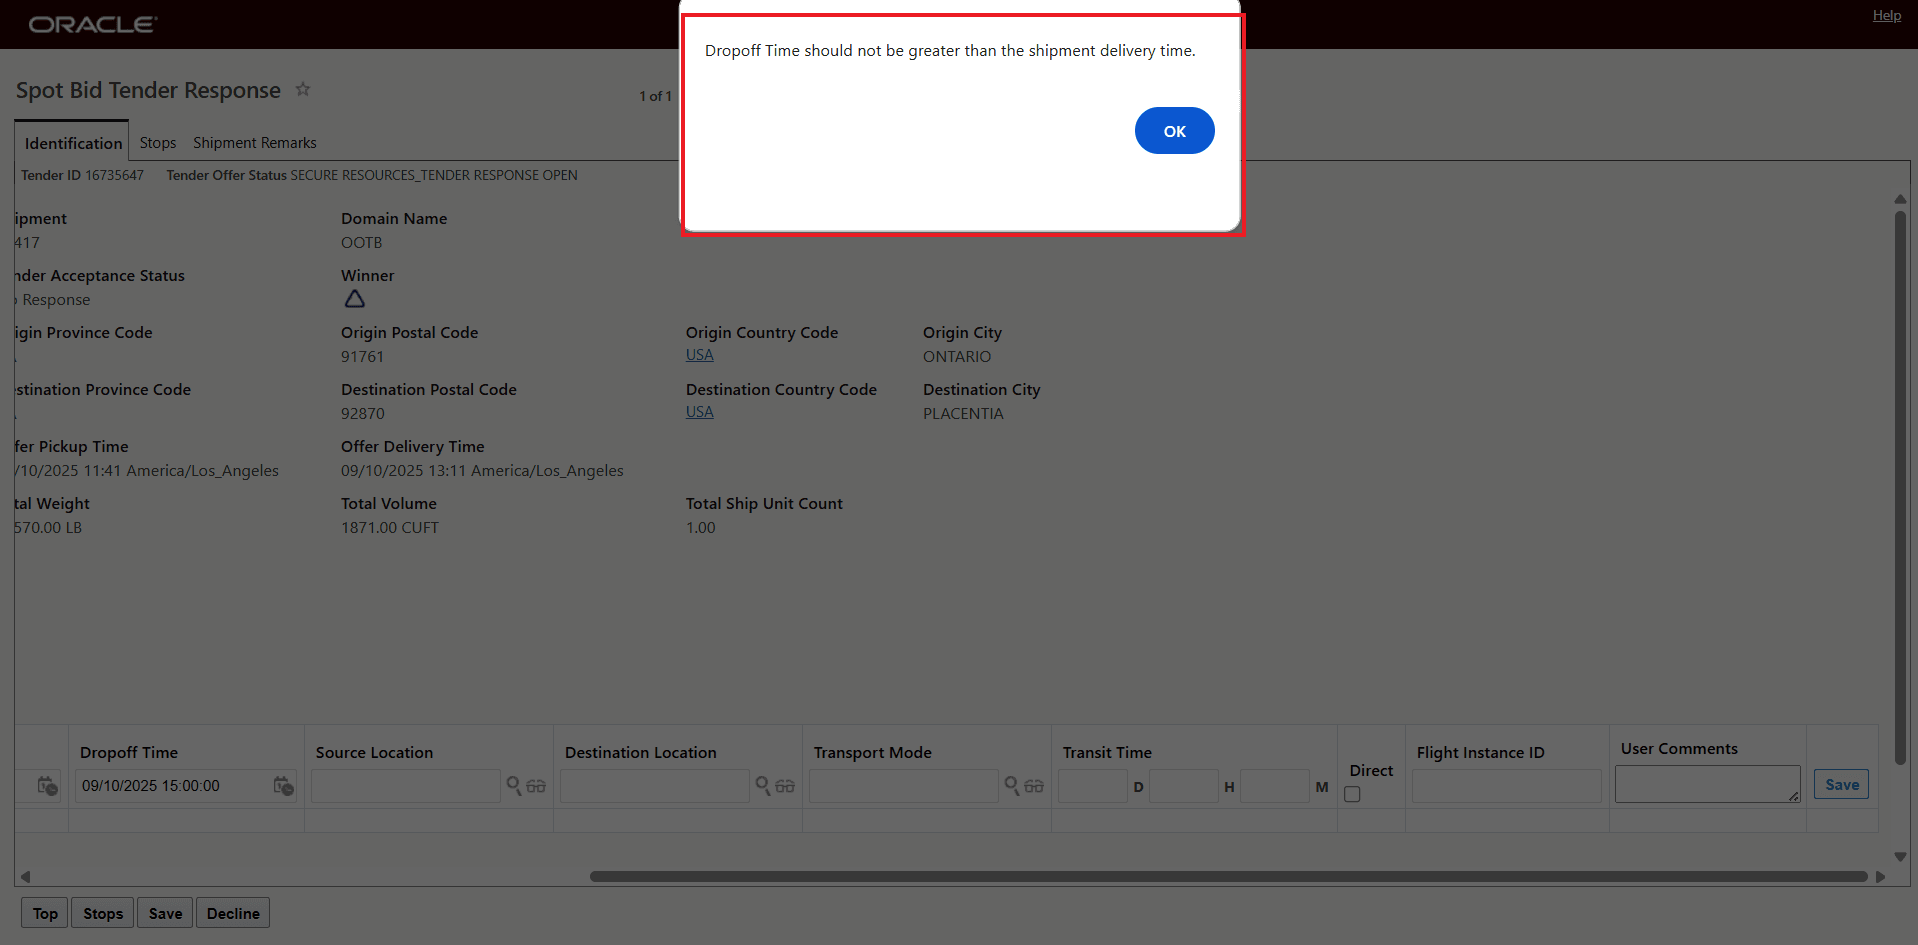The width and height of the screenshot is (1918, 945).
Task: Click the Destination Location search magnifier icon
Action: (x=763, y=787)
